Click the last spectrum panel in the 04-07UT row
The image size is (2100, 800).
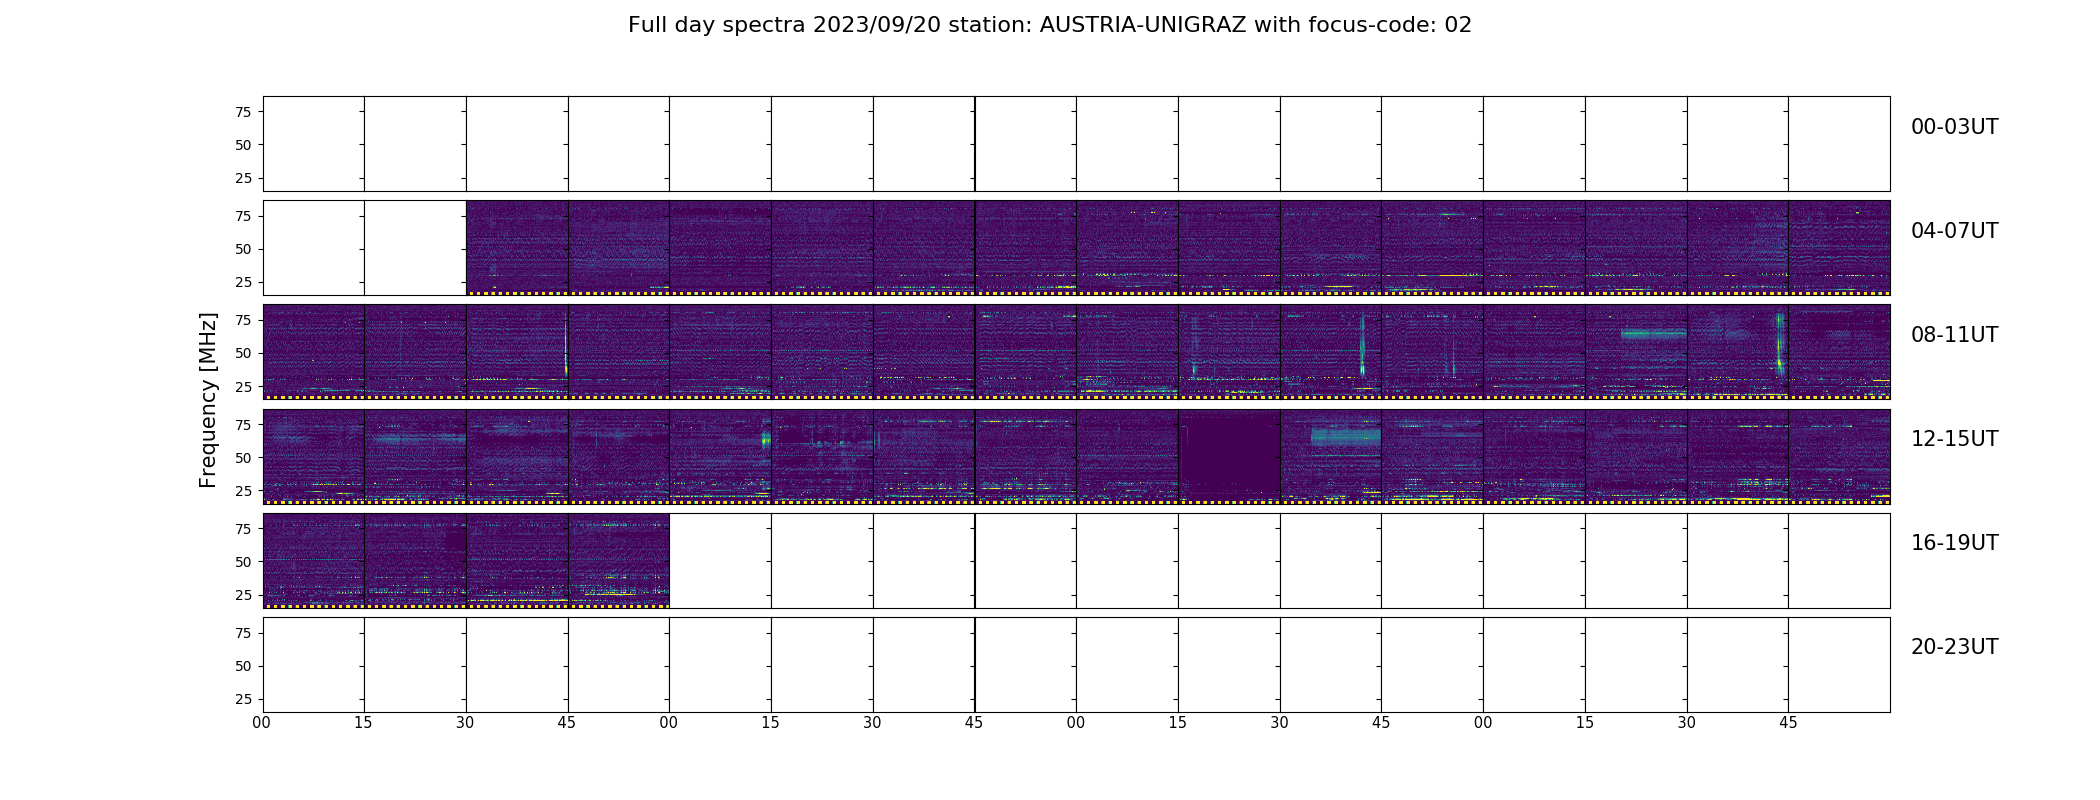(x=1839, y=248)
